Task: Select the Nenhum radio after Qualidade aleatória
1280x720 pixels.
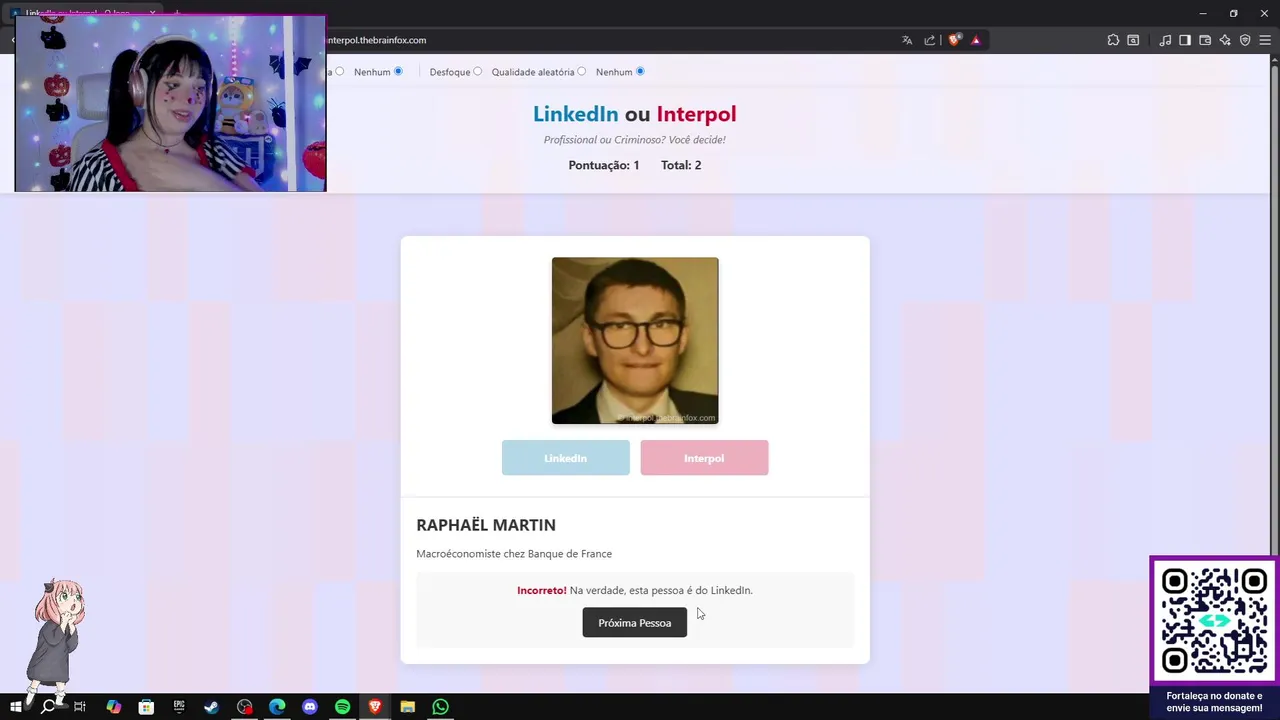Action: (x=640, y=71)
